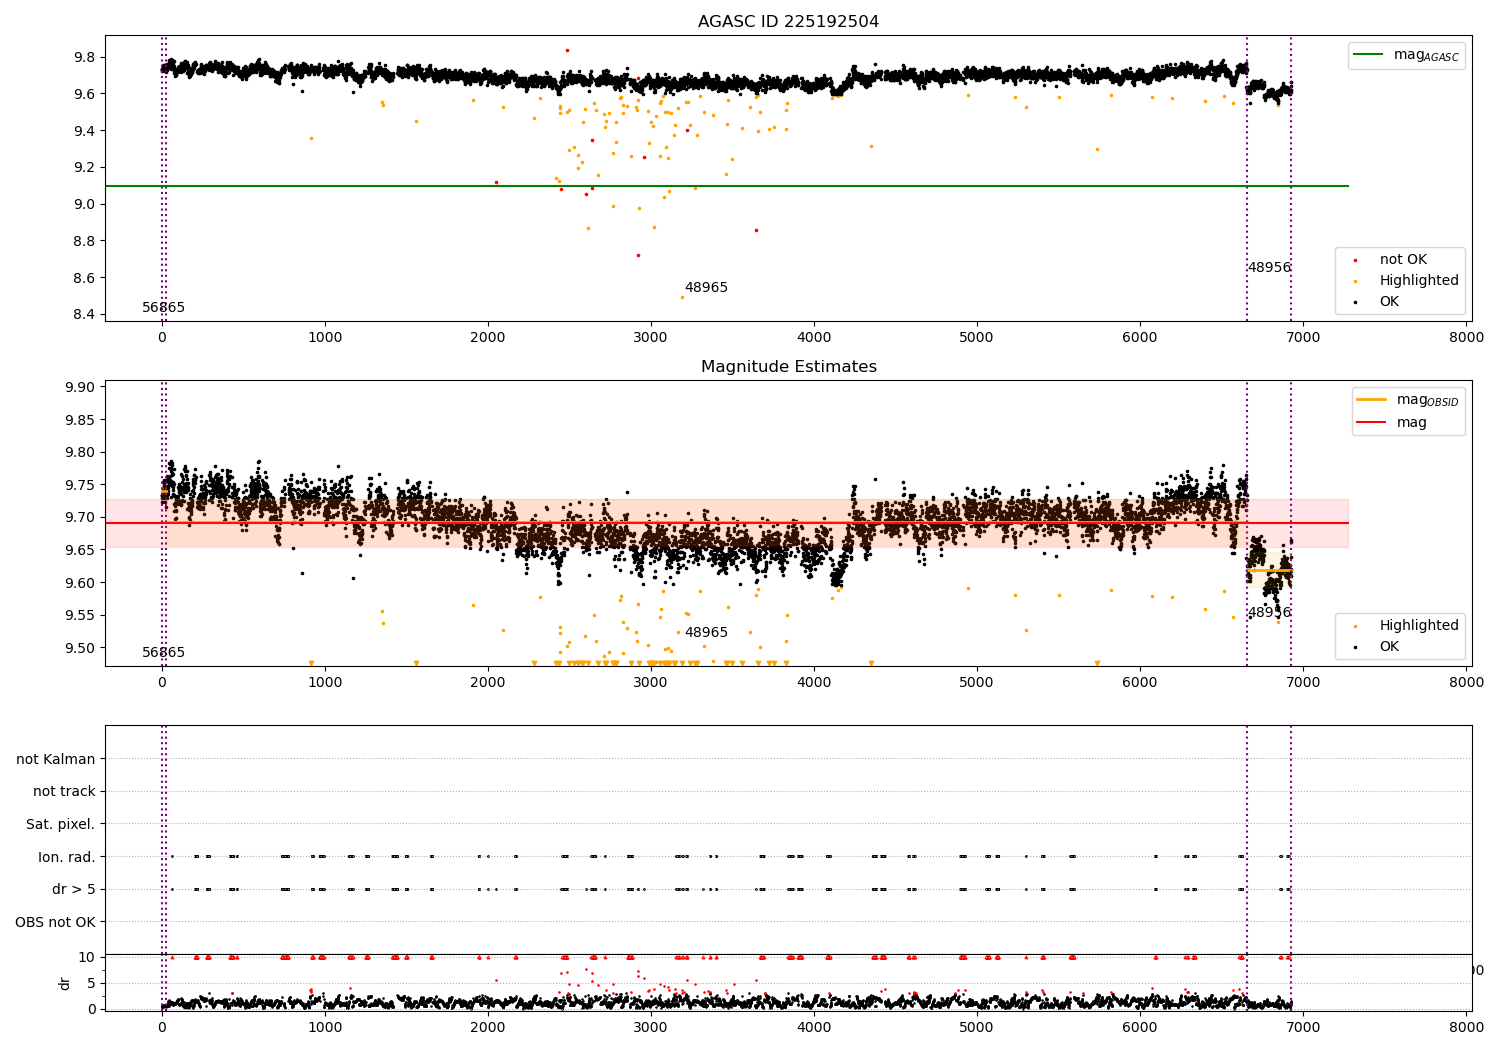Click the "6000" x-tick label under the Magnitude Estimates plot
The height and width of the screenshot is (1050, 1500).
[x=1140, y=683]
